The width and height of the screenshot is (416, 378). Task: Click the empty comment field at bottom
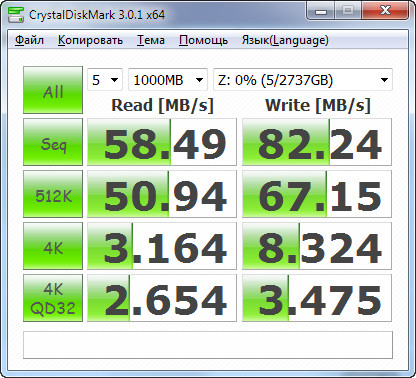point(208,345)
